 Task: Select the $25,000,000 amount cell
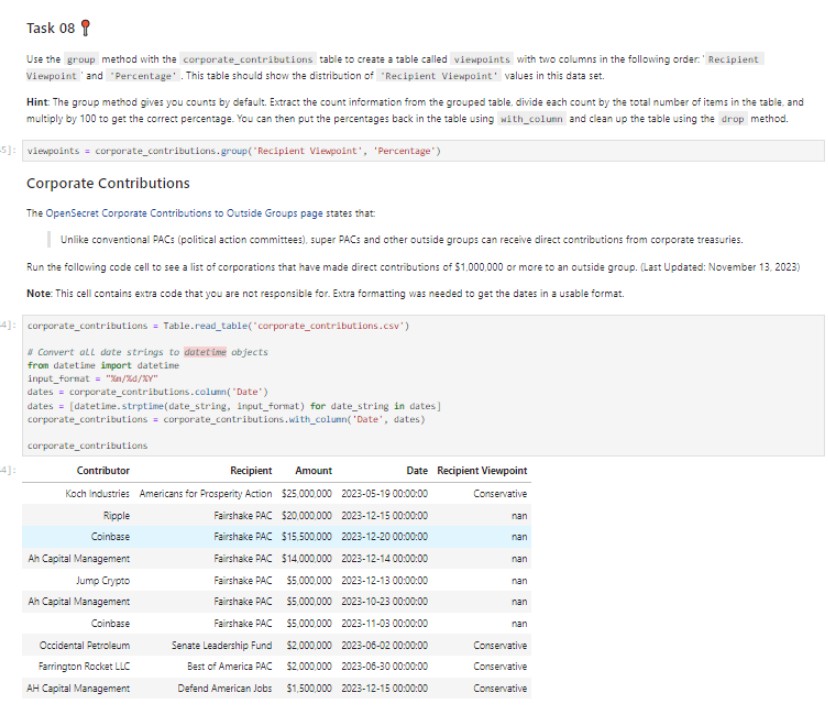pyautogui.click(x=307, y=494)
